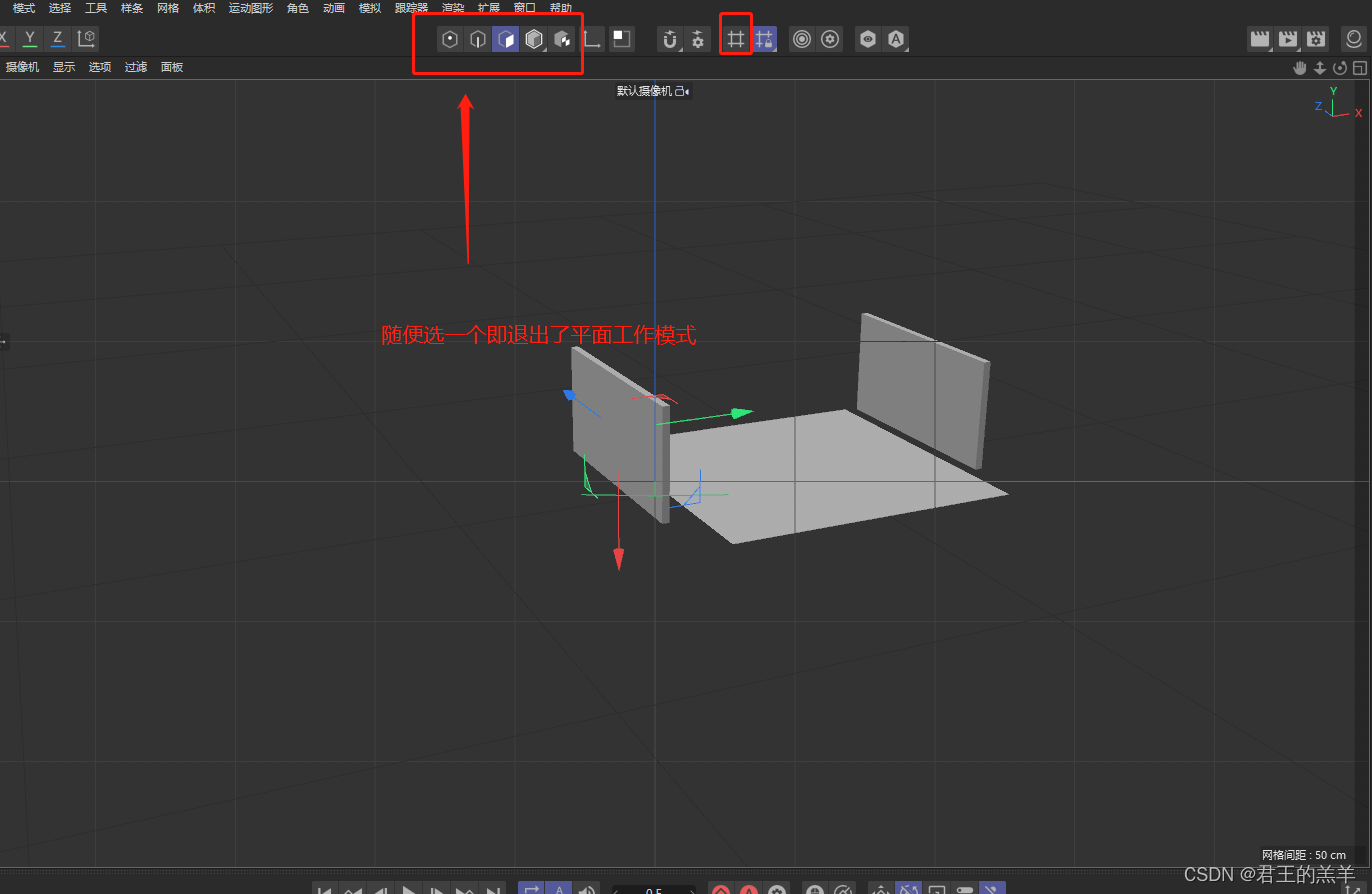This screenshot has height=894, width=1372.
Task: Open the 跟踪器 menu
Action: click(x=411, y=8)
